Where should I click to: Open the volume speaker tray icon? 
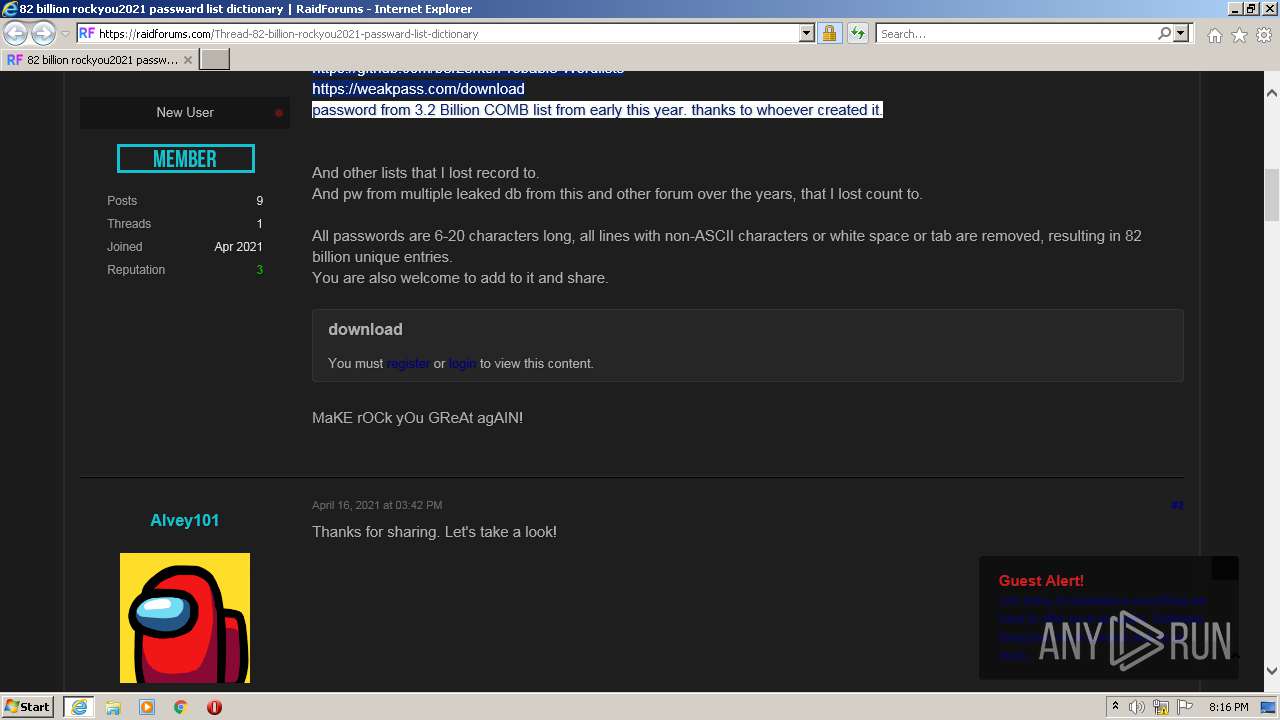[1137, 707]
